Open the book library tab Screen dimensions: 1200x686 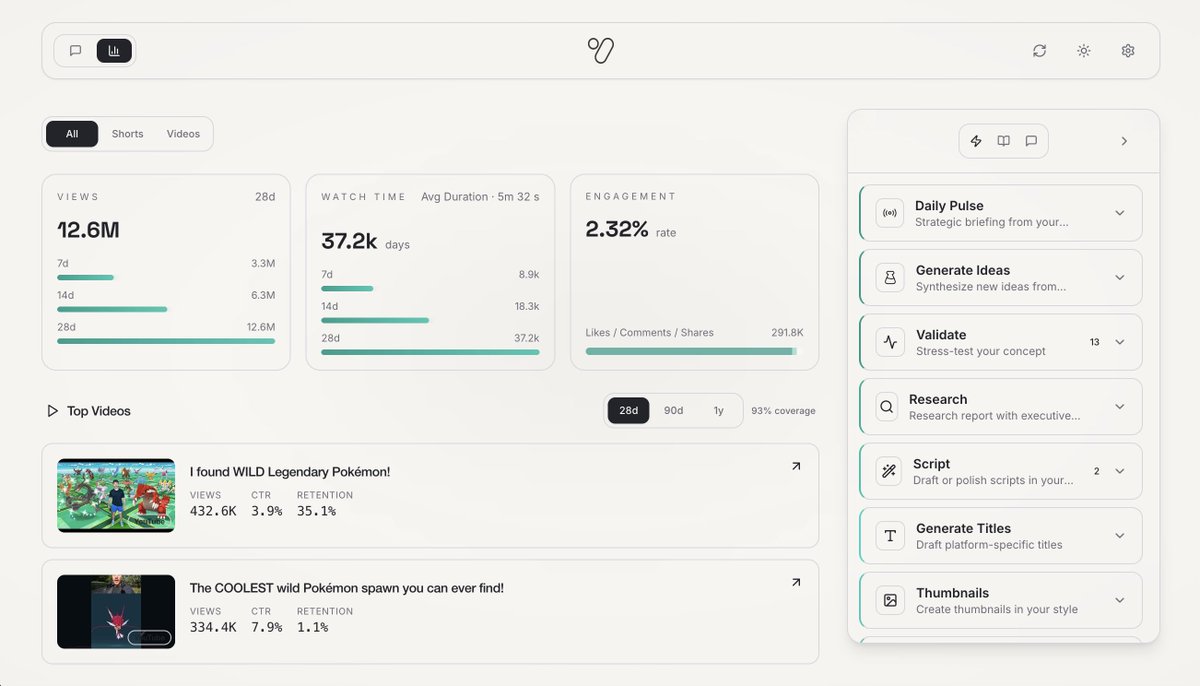pos(1004,141)
